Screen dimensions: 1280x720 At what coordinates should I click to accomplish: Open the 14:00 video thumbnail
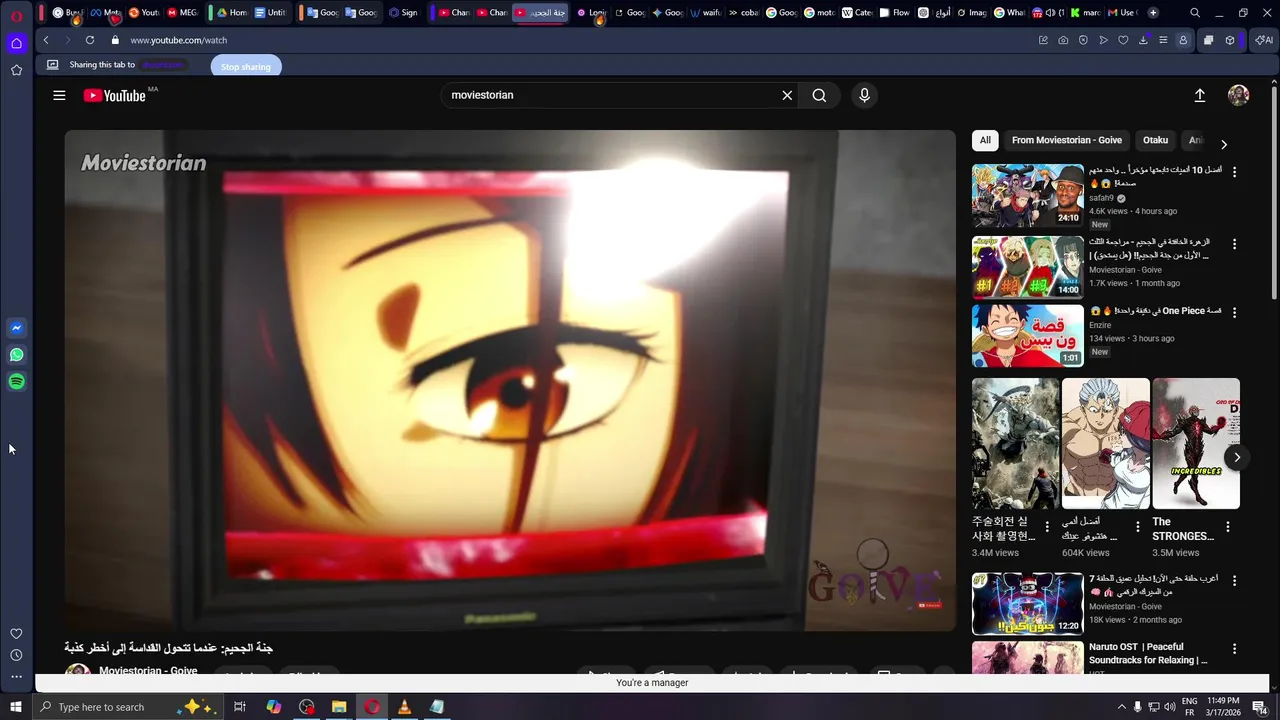pos(1028,268)
